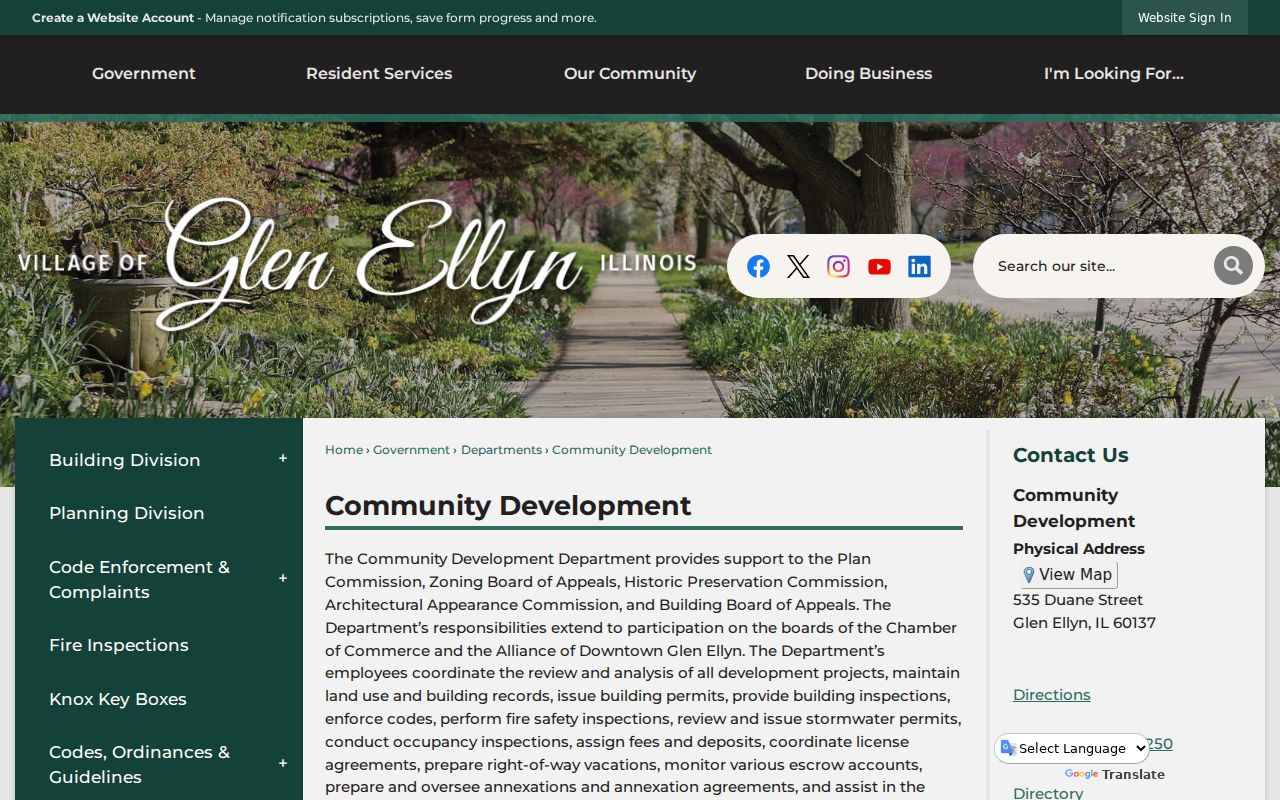Open the Doing Business menu
Viewport: 1280px width, 800px height.
868,74
